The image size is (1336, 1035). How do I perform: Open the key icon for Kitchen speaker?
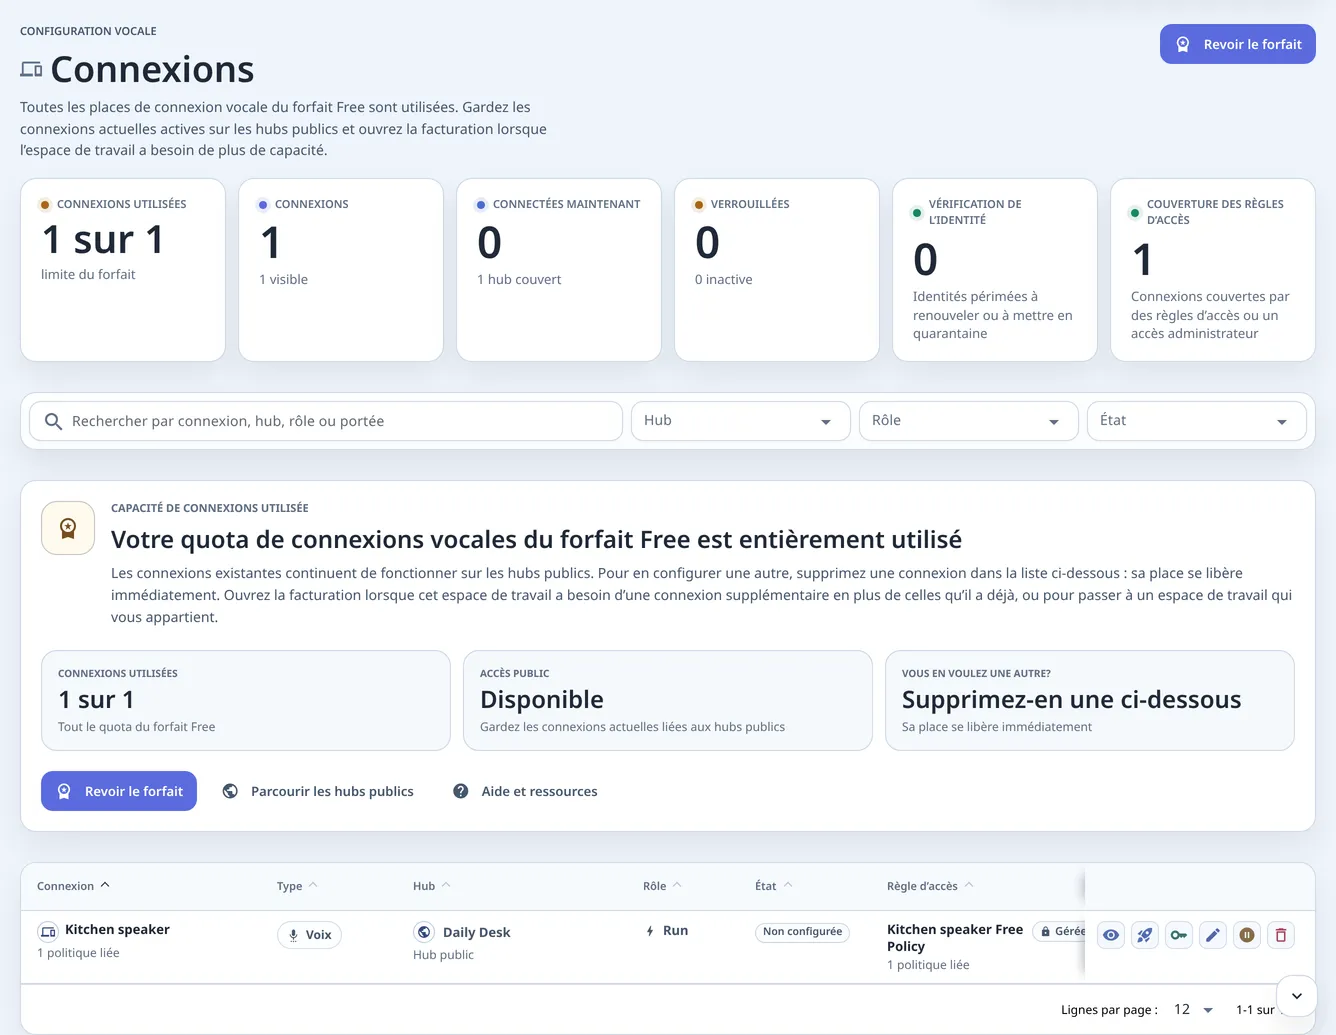[1179, 935]
